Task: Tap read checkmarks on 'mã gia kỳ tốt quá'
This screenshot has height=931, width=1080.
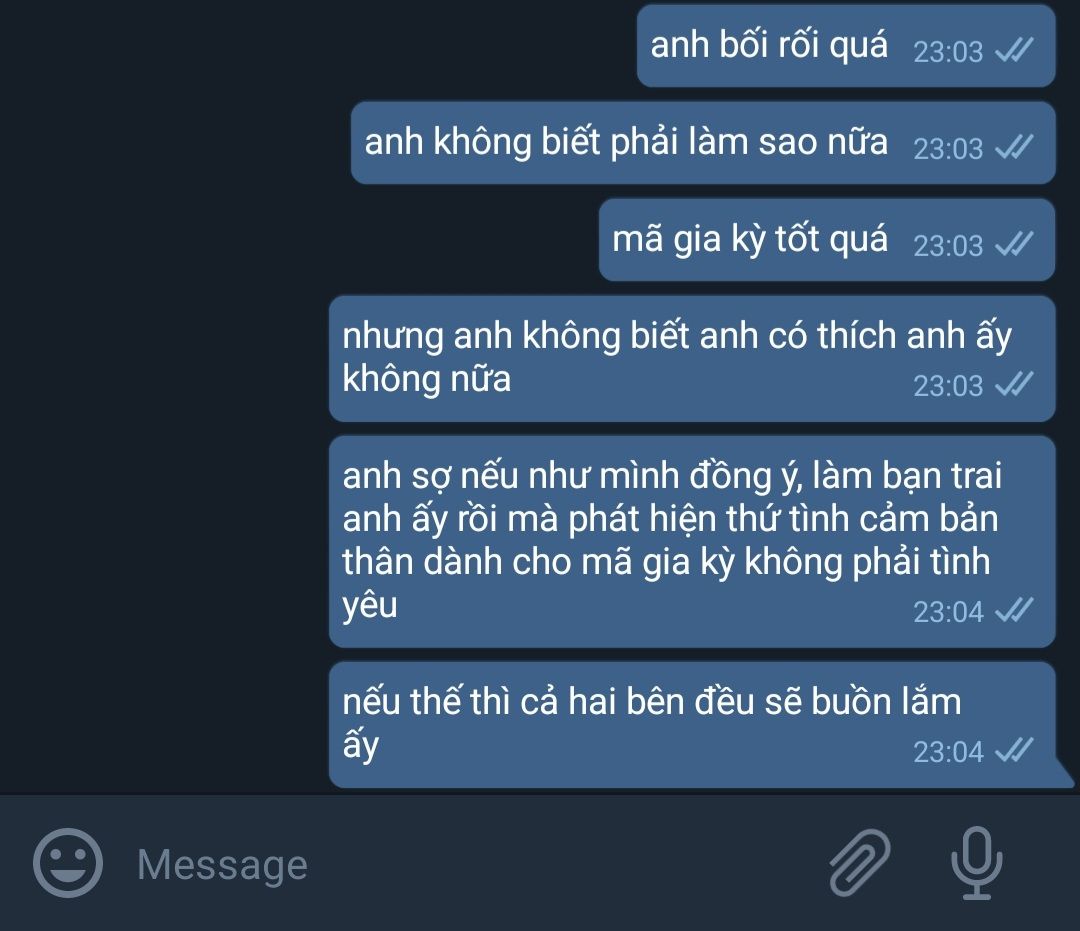Action: coord(1015,244)
